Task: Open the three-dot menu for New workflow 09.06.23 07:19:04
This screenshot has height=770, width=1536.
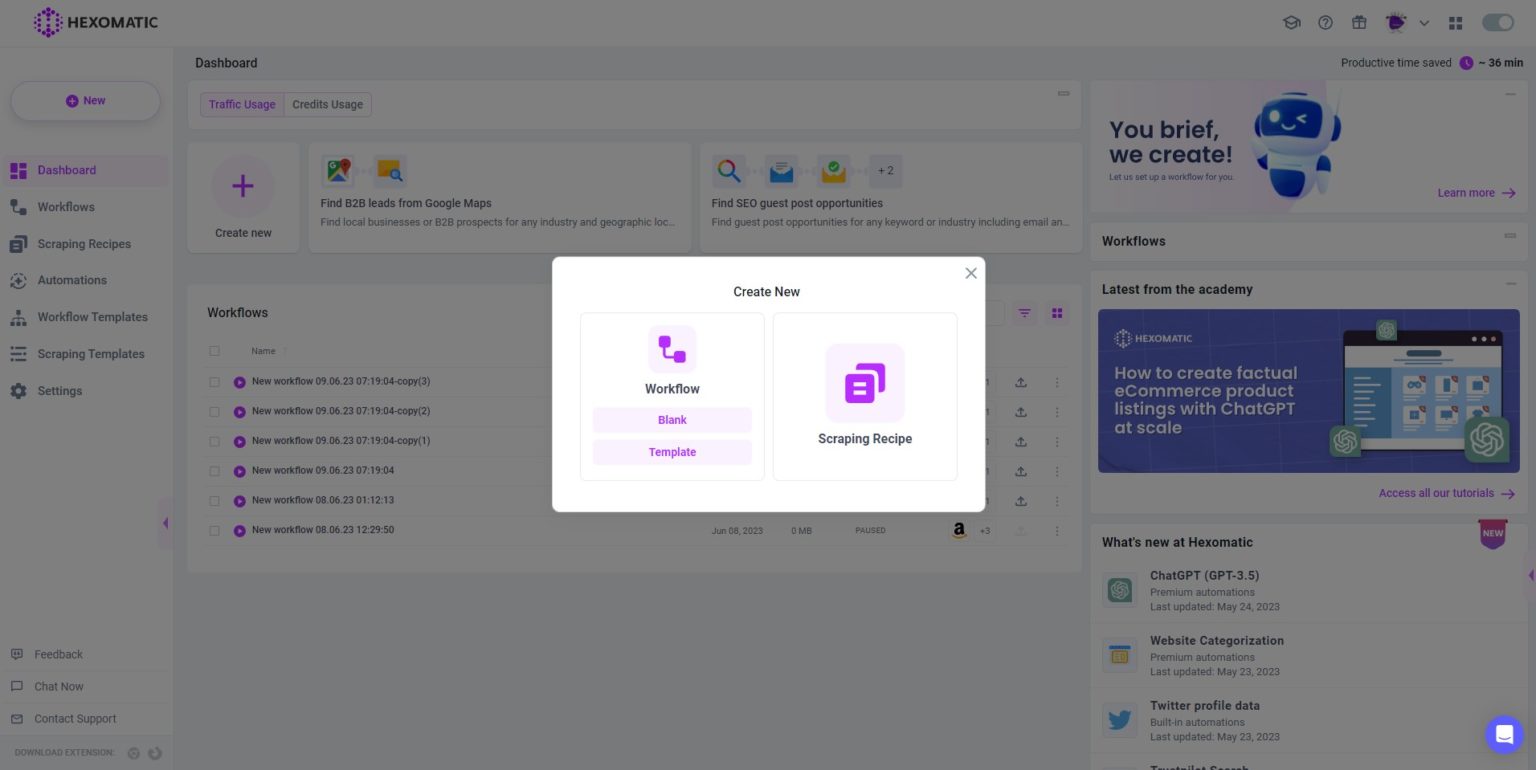Action: pyautogui.click(x=1057, y=471)
